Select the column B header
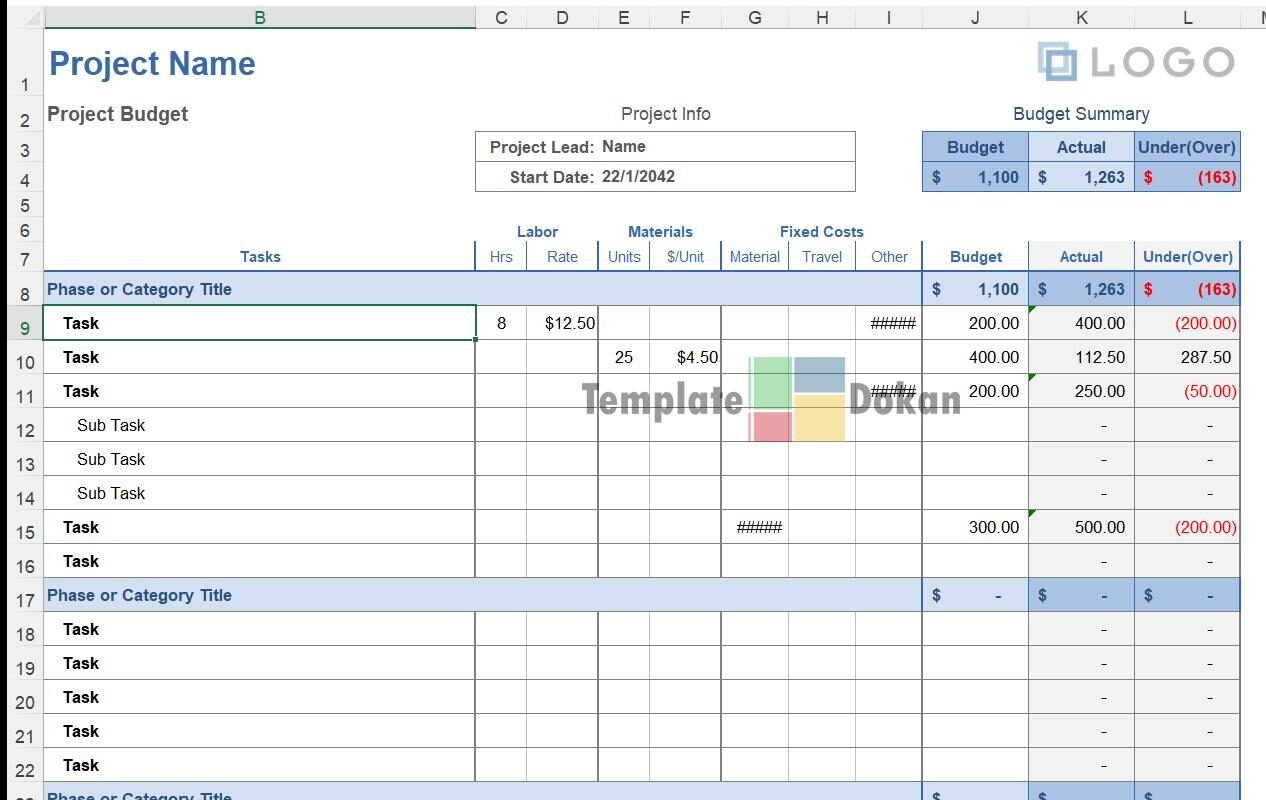The height and width of the screenshot is (800, 1266). (x=259, y=17)
